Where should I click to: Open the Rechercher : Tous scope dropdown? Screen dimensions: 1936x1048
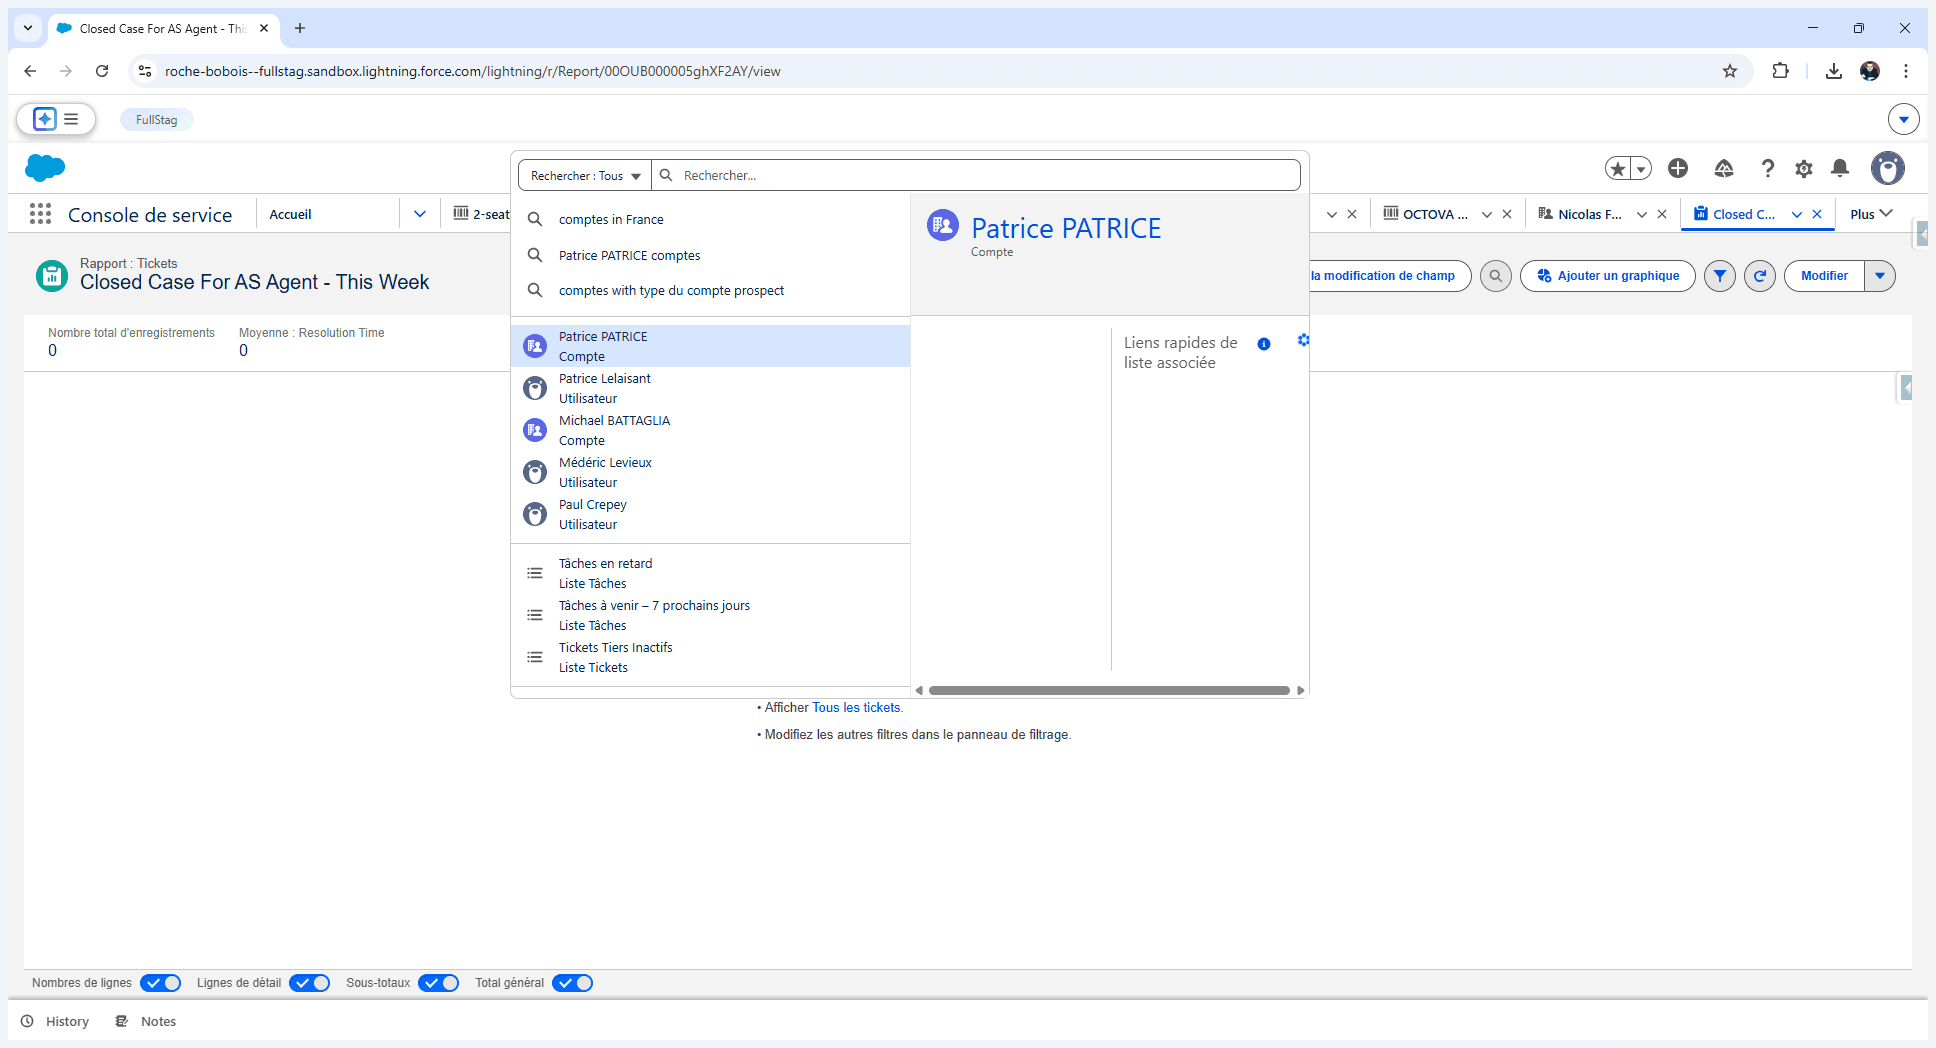click(585, 176)
